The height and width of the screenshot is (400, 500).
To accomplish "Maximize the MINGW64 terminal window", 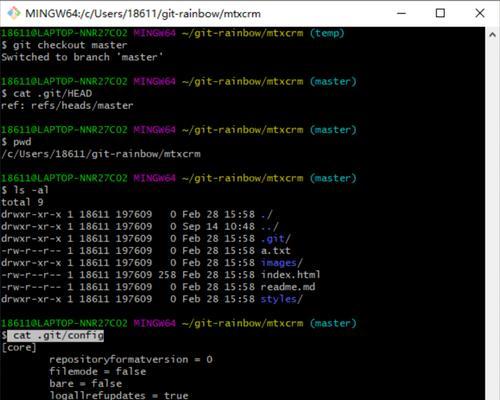I will tap(440, 13).
